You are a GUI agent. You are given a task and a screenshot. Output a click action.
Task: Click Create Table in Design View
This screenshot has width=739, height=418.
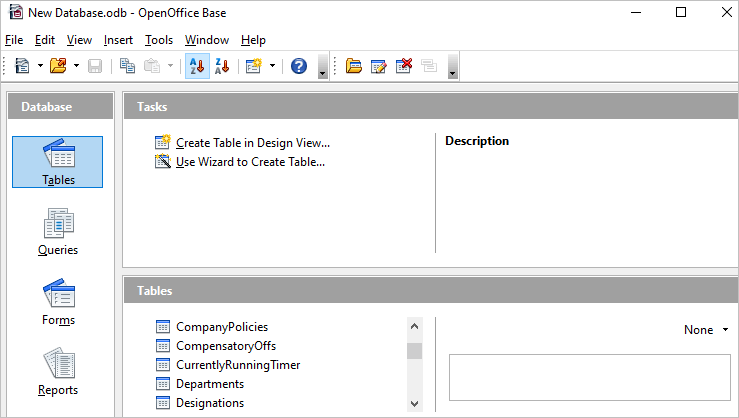coord(252,143)
